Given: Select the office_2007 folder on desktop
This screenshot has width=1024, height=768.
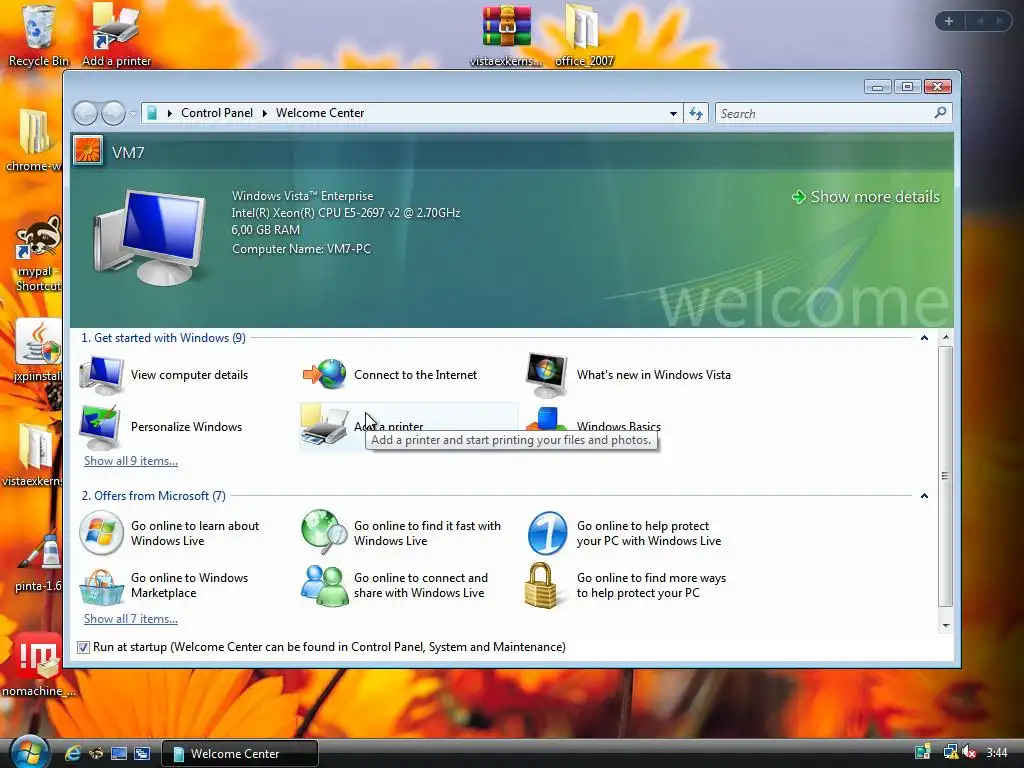Looking at the screenshot, I should (x=583, y=37).
